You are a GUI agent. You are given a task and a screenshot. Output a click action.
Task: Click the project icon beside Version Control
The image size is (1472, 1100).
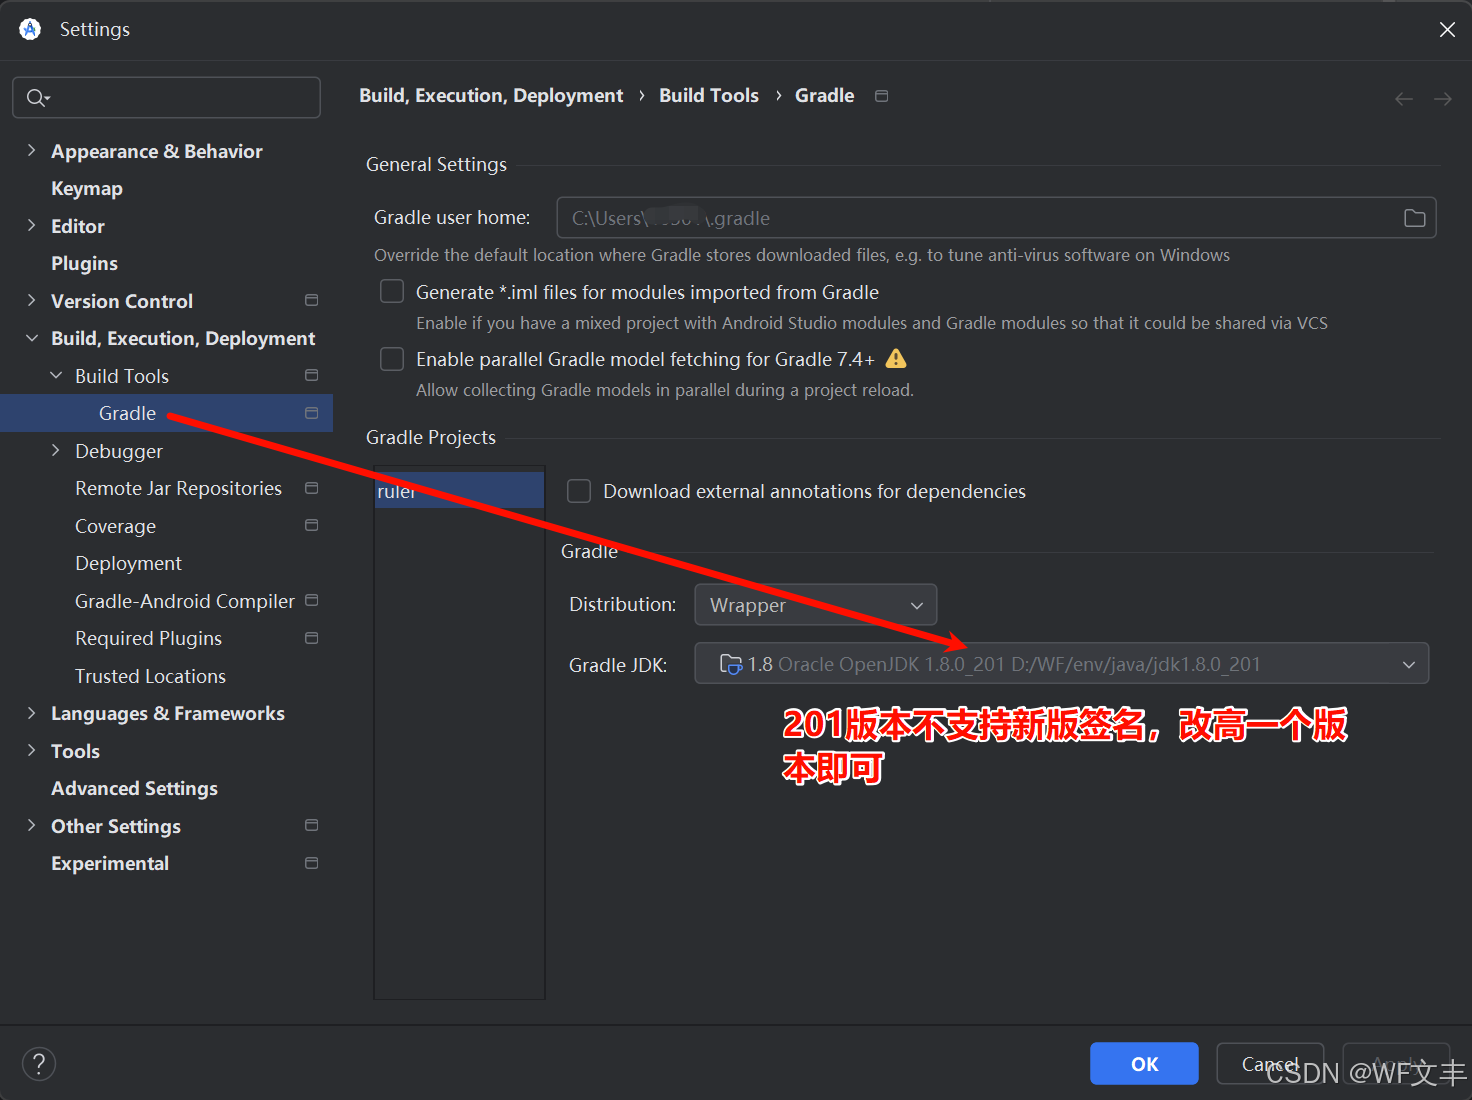pos(311,300)
